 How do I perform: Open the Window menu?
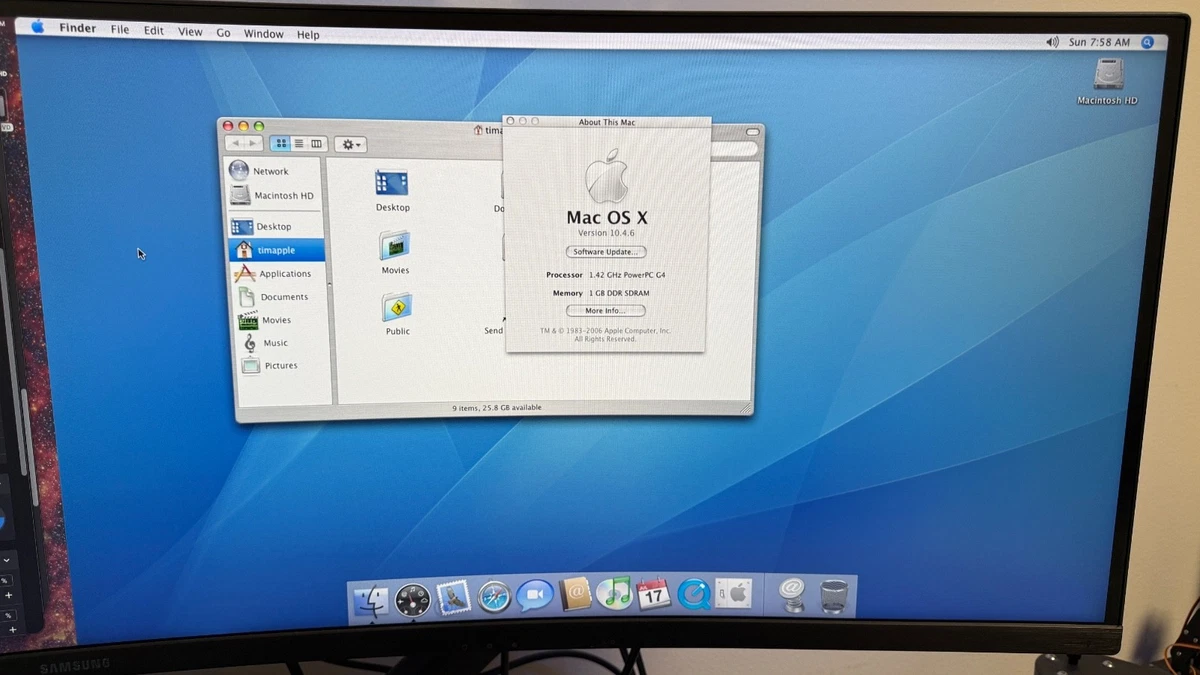pyautogui.click(x=264, y=34)
